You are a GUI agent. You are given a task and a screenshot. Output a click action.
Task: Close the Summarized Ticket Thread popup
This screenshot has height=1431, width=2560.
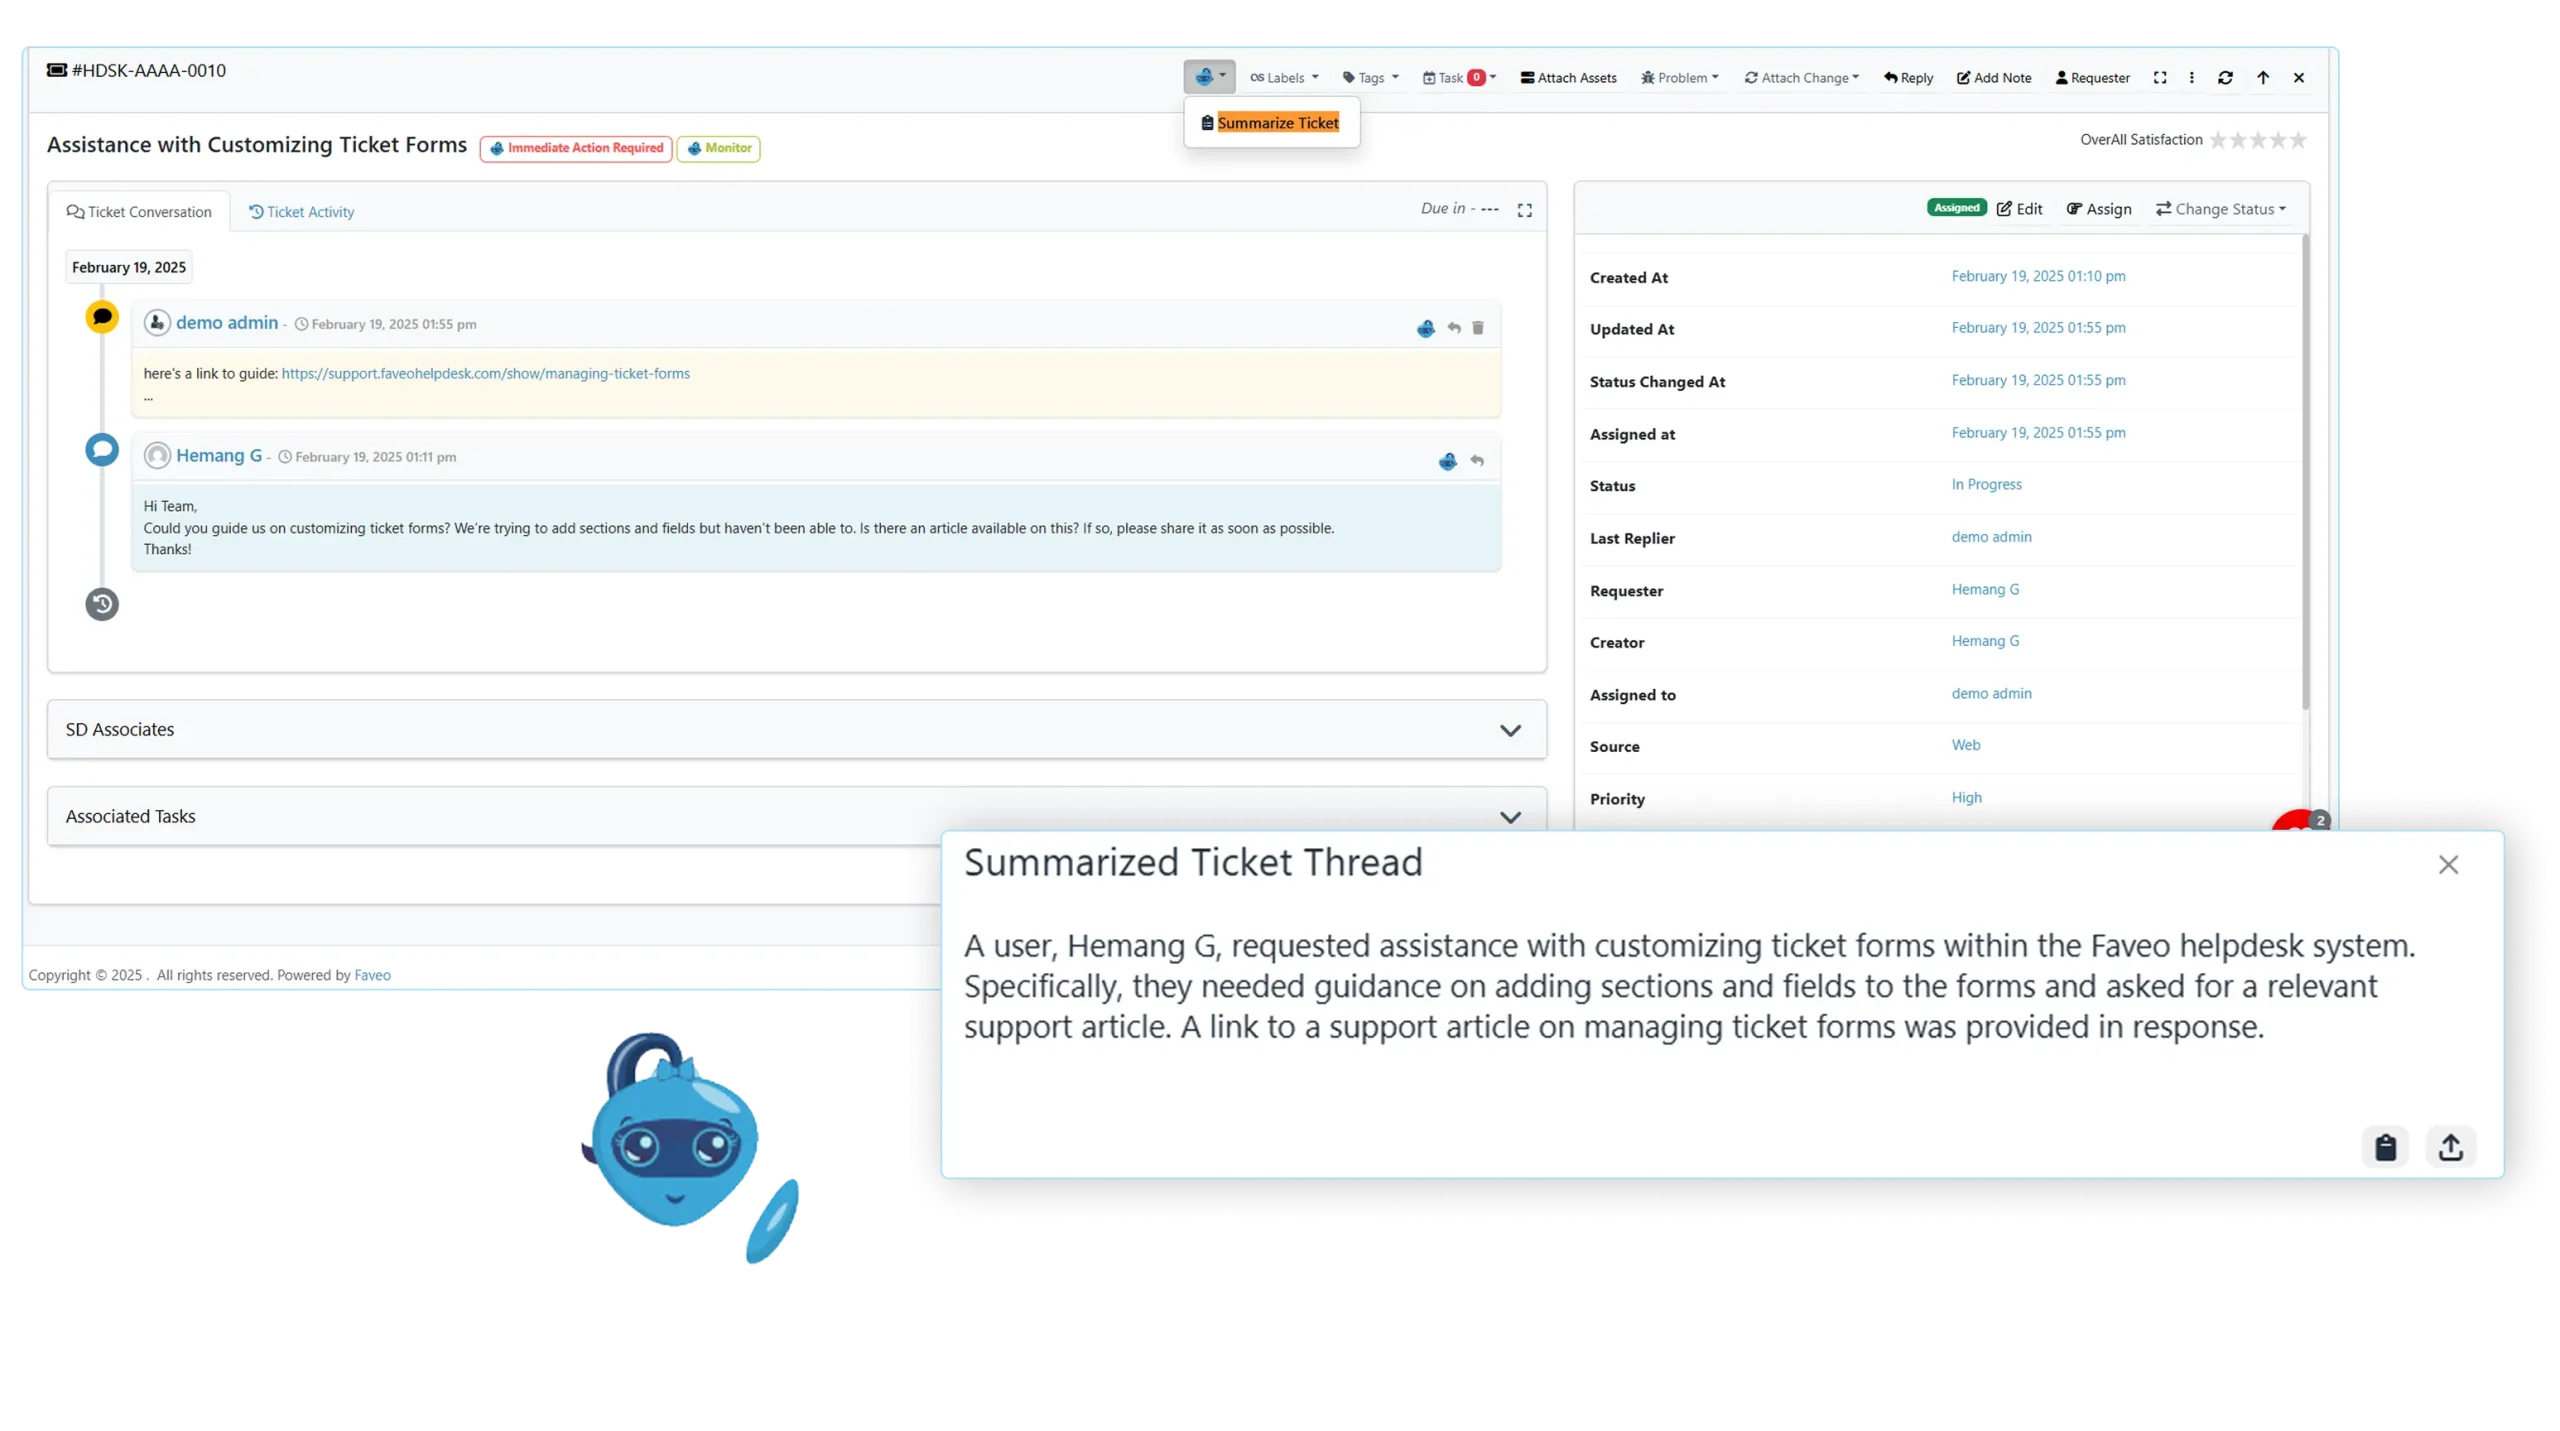pyautogui.click(x=2448, y=865)
